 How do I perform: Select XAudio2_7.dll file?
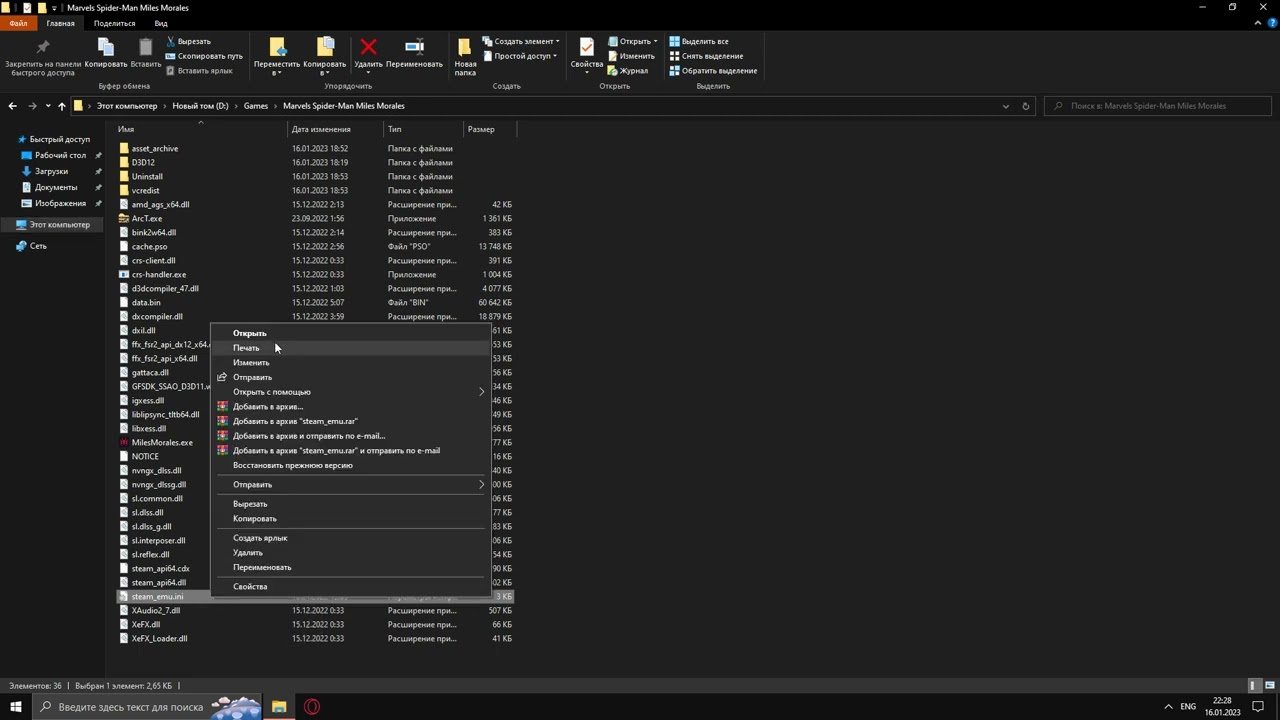tap(155, 611)
